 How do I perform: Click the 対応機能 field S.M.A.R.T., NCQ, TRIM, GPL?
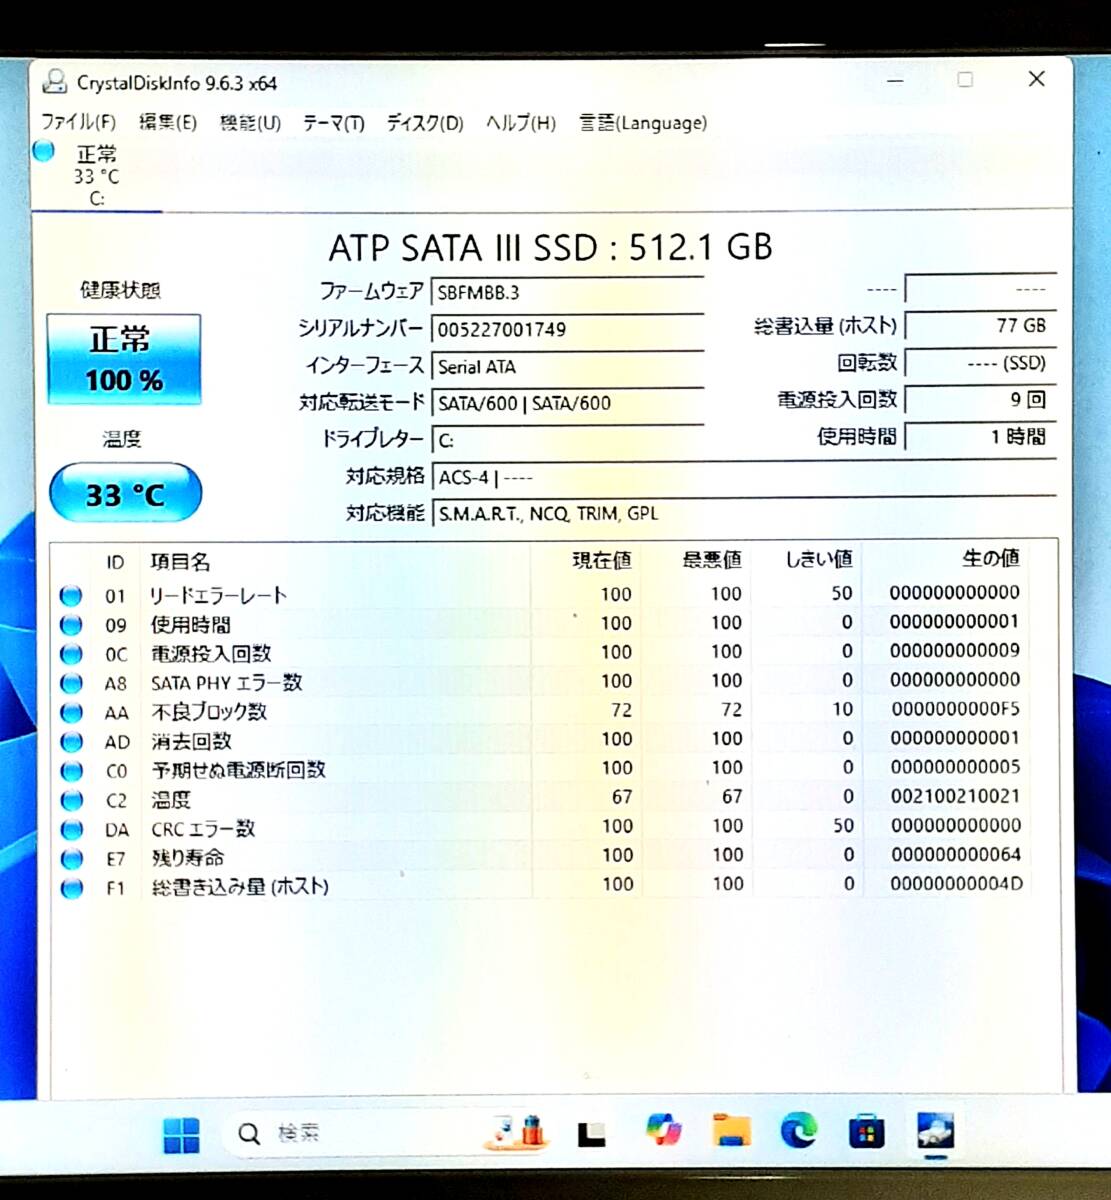pyautogui.click(x=744, y=514)
